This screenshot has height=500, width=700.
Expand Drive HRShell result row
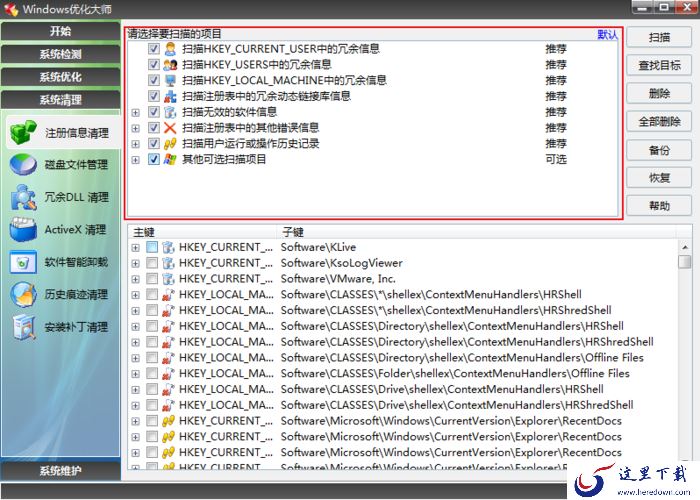pyautogui.click(x=136, y=390)
